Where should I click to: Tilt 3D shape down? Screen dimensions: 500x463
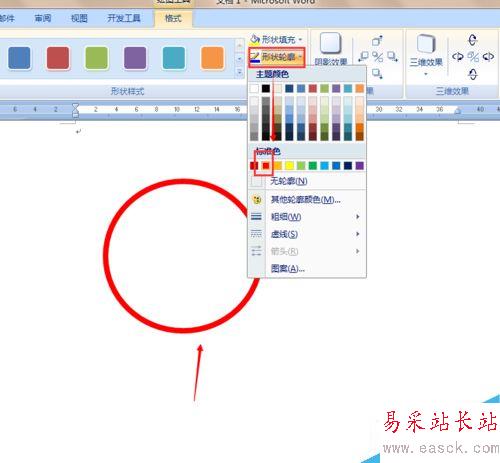coord(473,74)
